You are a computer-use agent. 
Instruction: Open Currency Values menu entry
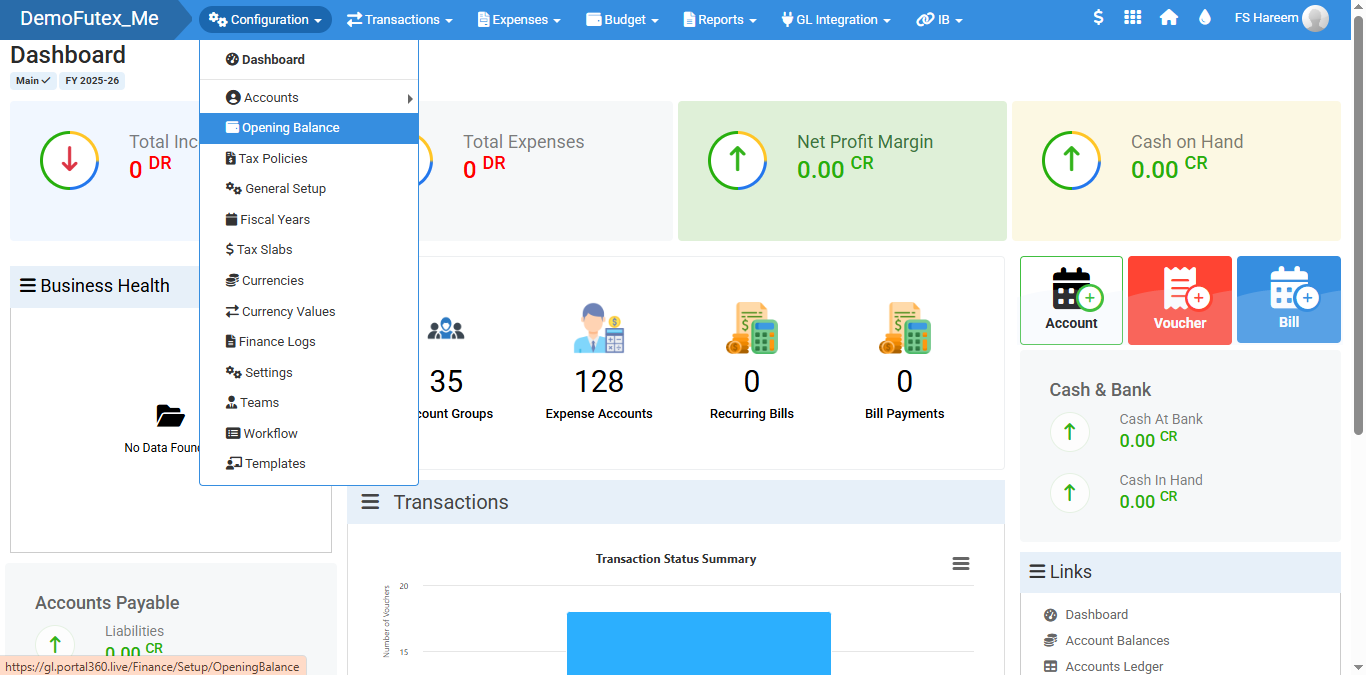(x=288, y=312)
